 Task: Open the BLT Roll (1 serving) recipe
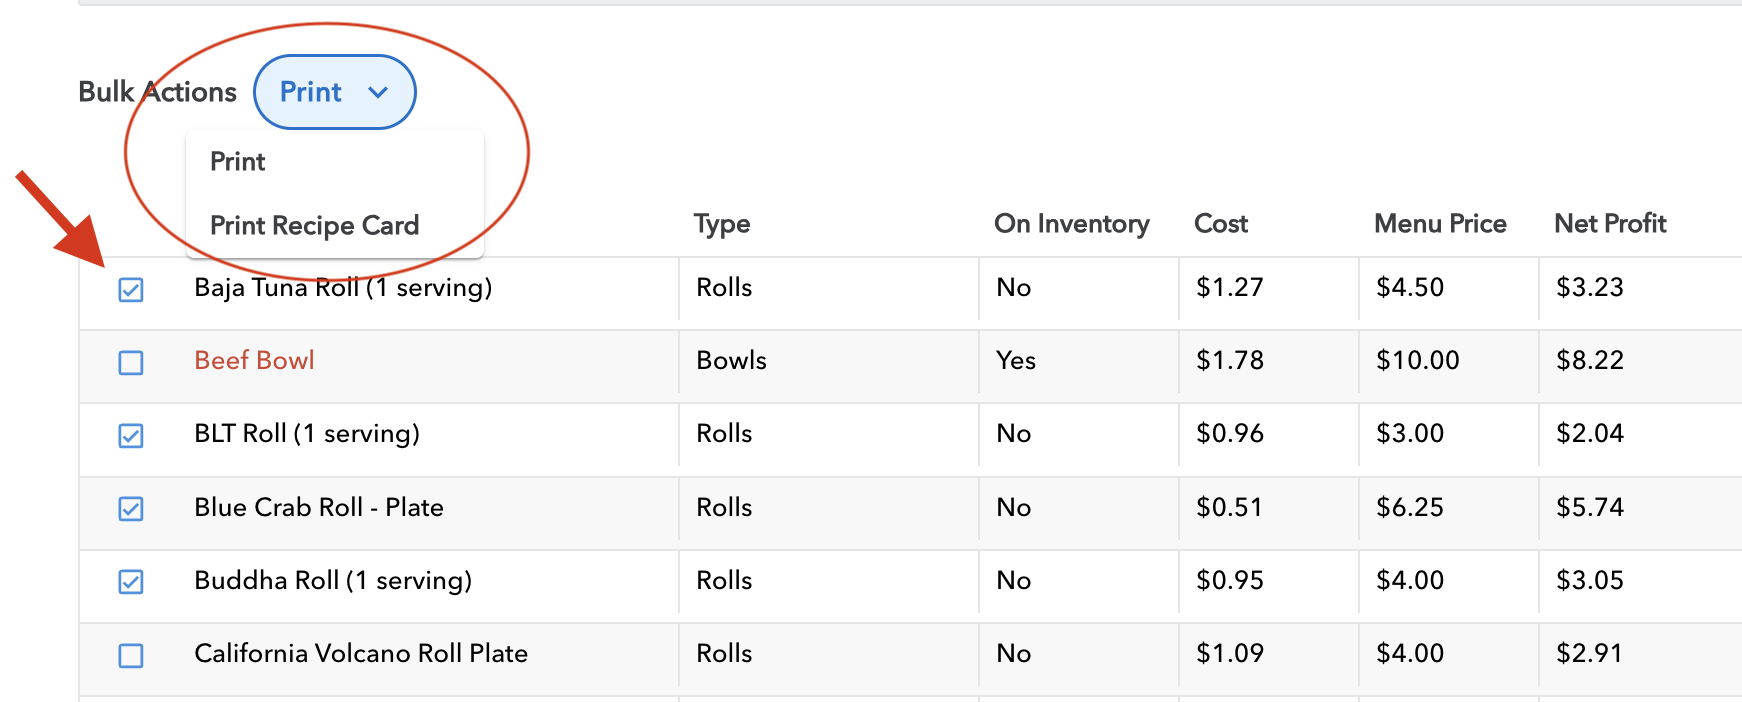coord(306,434)
